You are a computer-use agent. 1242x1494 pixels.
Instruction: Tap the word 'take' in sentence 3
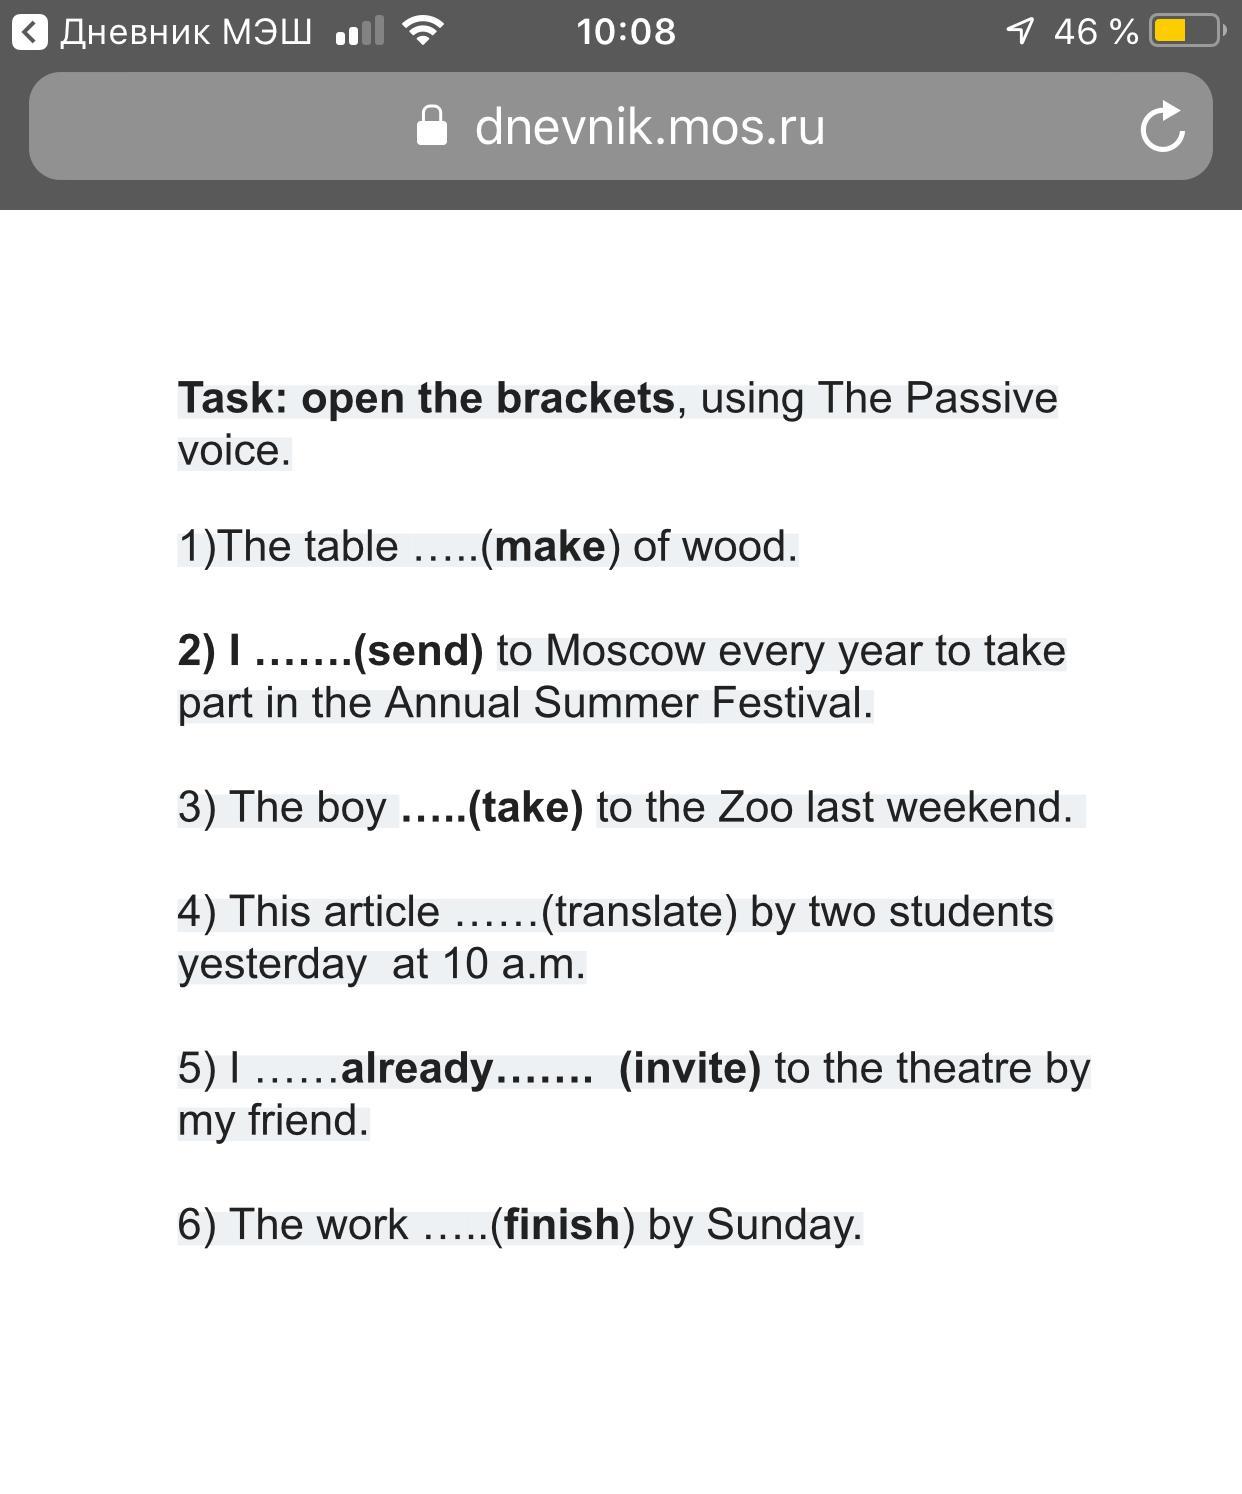(525, 807)
